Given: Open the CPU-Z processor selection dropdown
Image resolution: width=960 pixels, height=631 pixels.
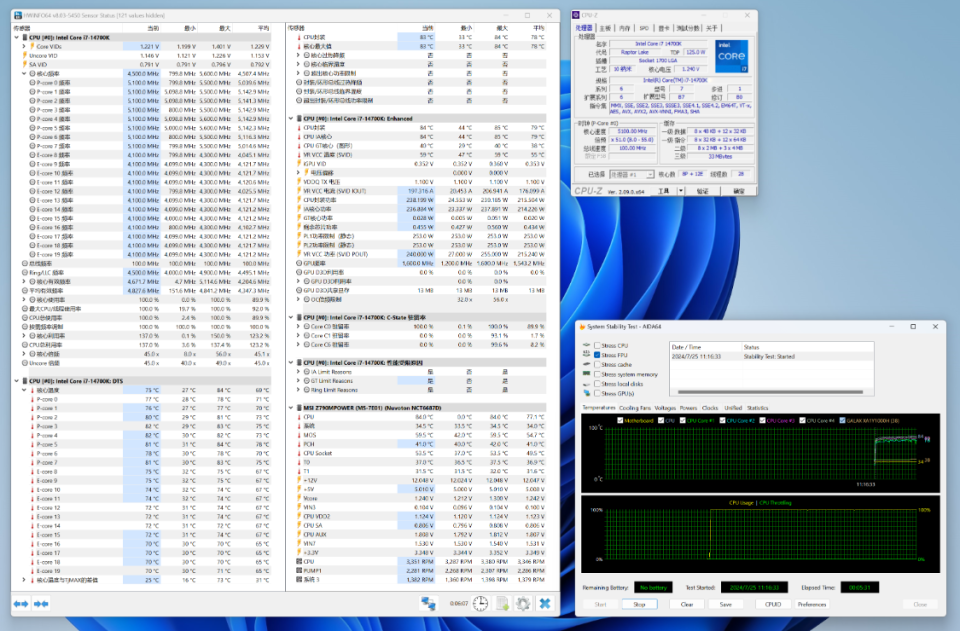Looking at the screenshot, I should click(632, 174).
